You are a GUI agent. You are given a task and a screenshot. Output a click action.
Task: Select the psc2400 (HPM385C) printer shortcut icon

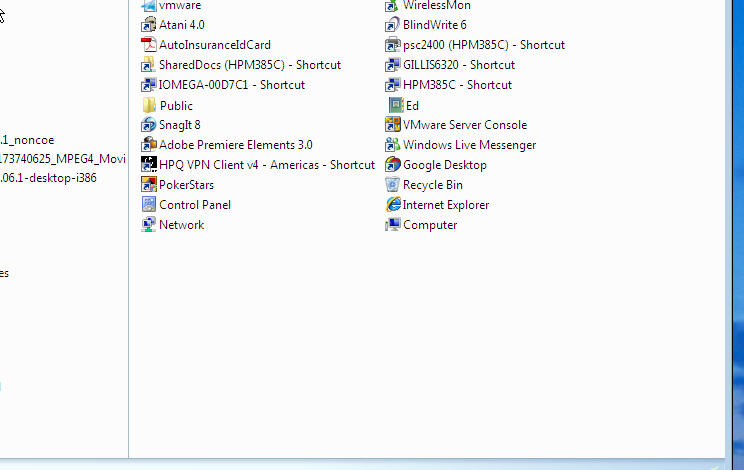392,45
